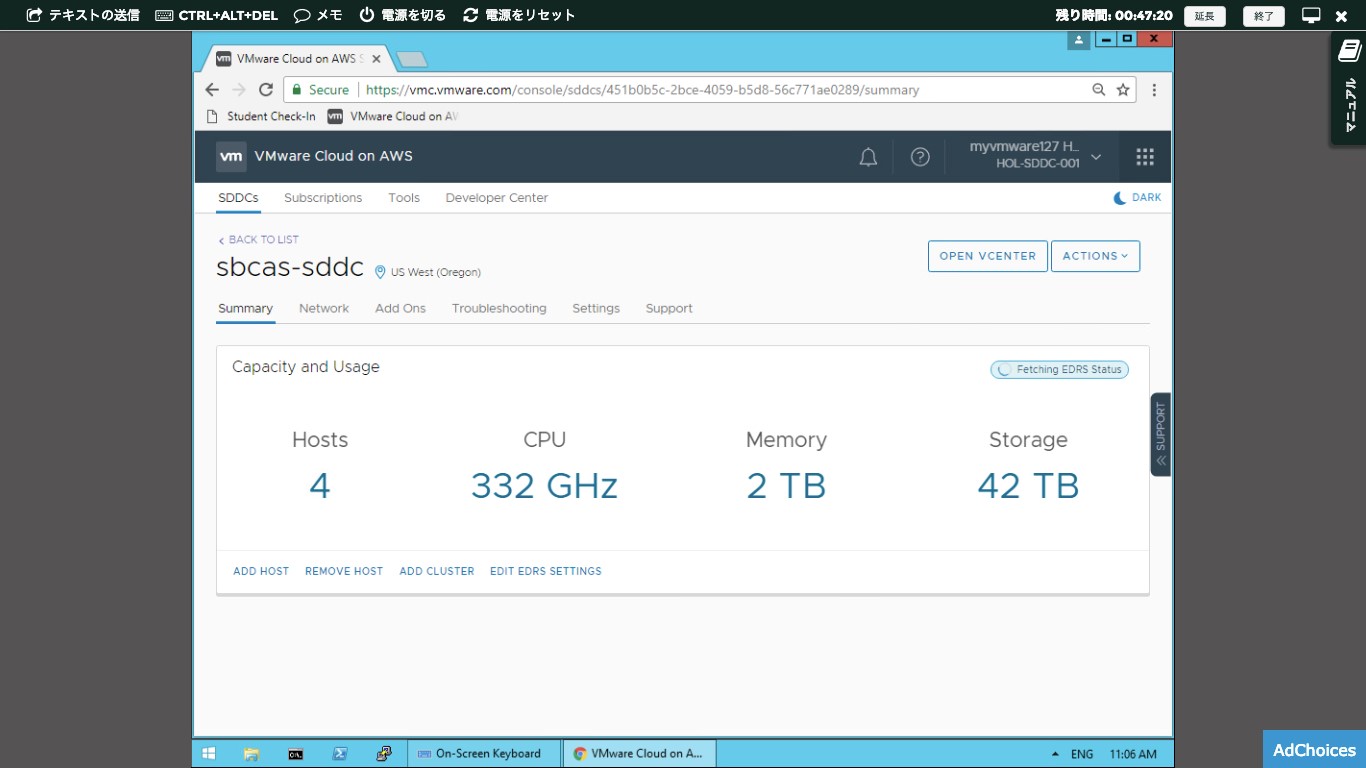Click BACK TO LIST link
The image size is (1366, 768).
point(258,240)
